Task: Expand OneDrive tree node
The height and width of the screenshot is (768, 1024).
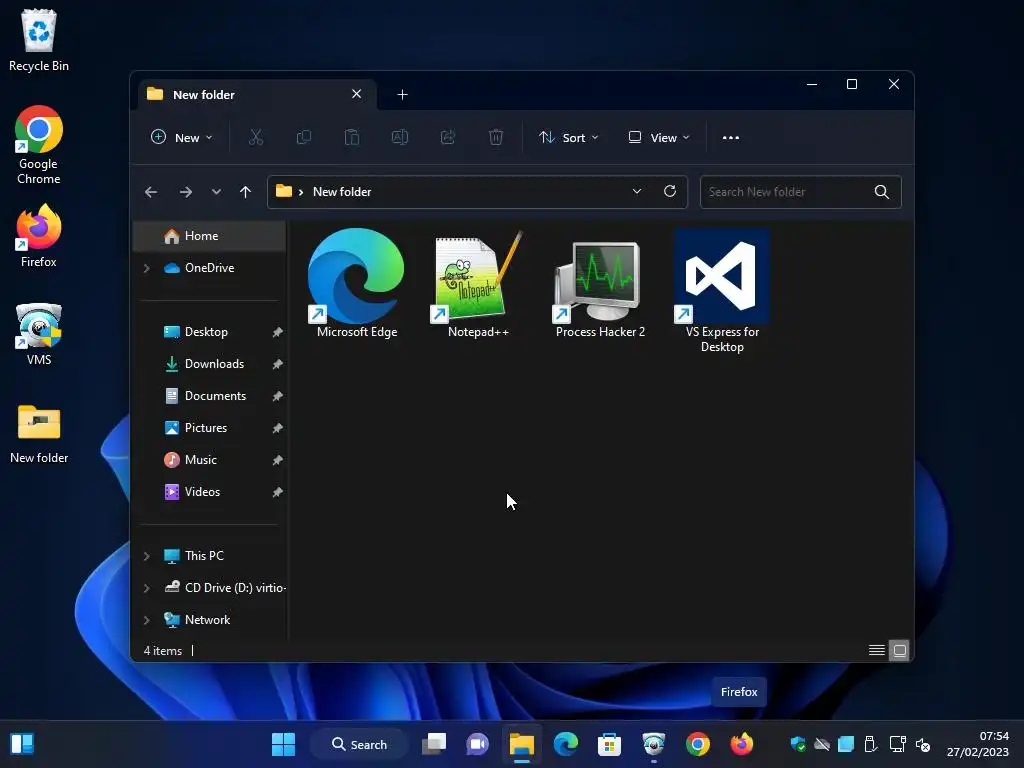Action: tap(147, 268)
